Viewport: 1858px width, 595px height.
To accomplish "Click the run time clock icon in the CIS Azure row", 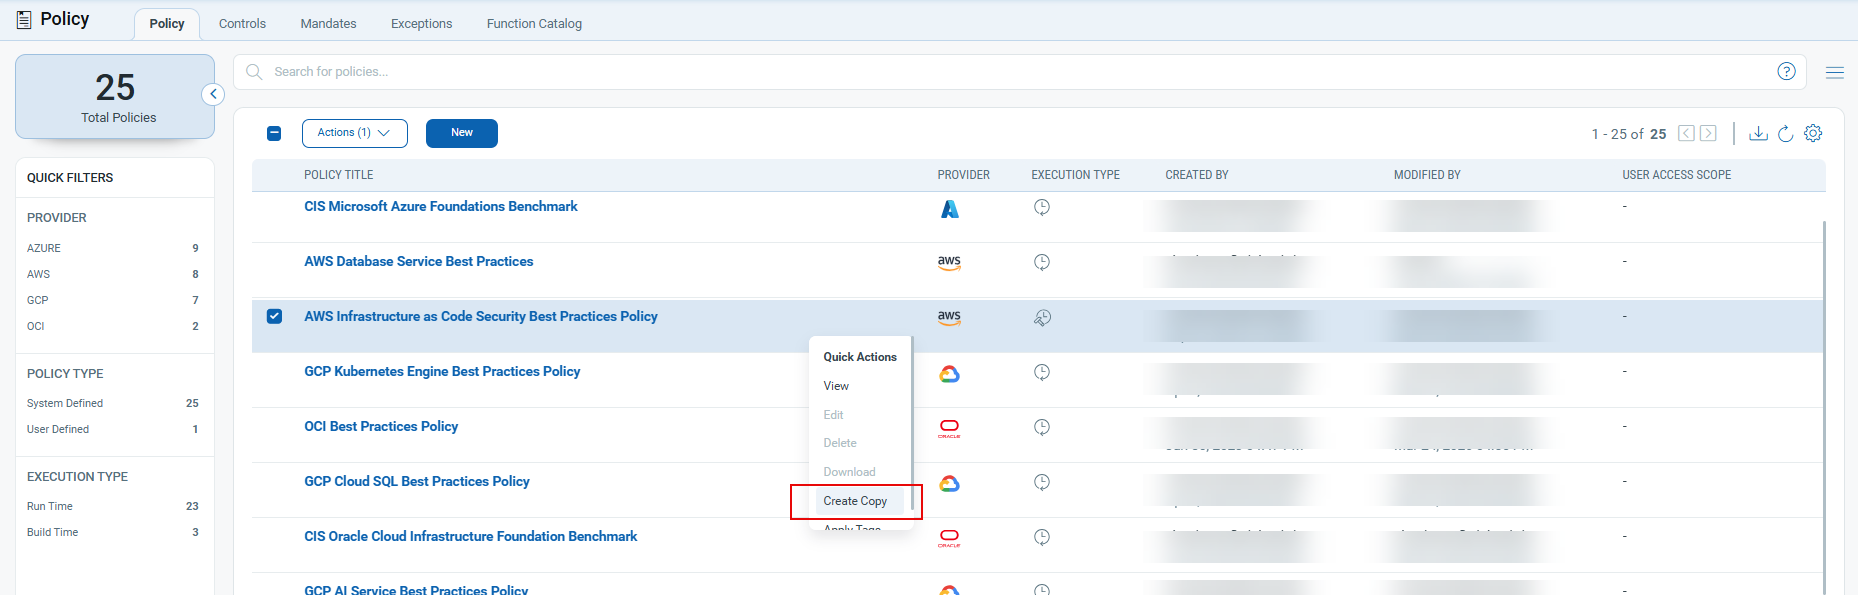I will pyautogui.click(x=1042, y=207).
